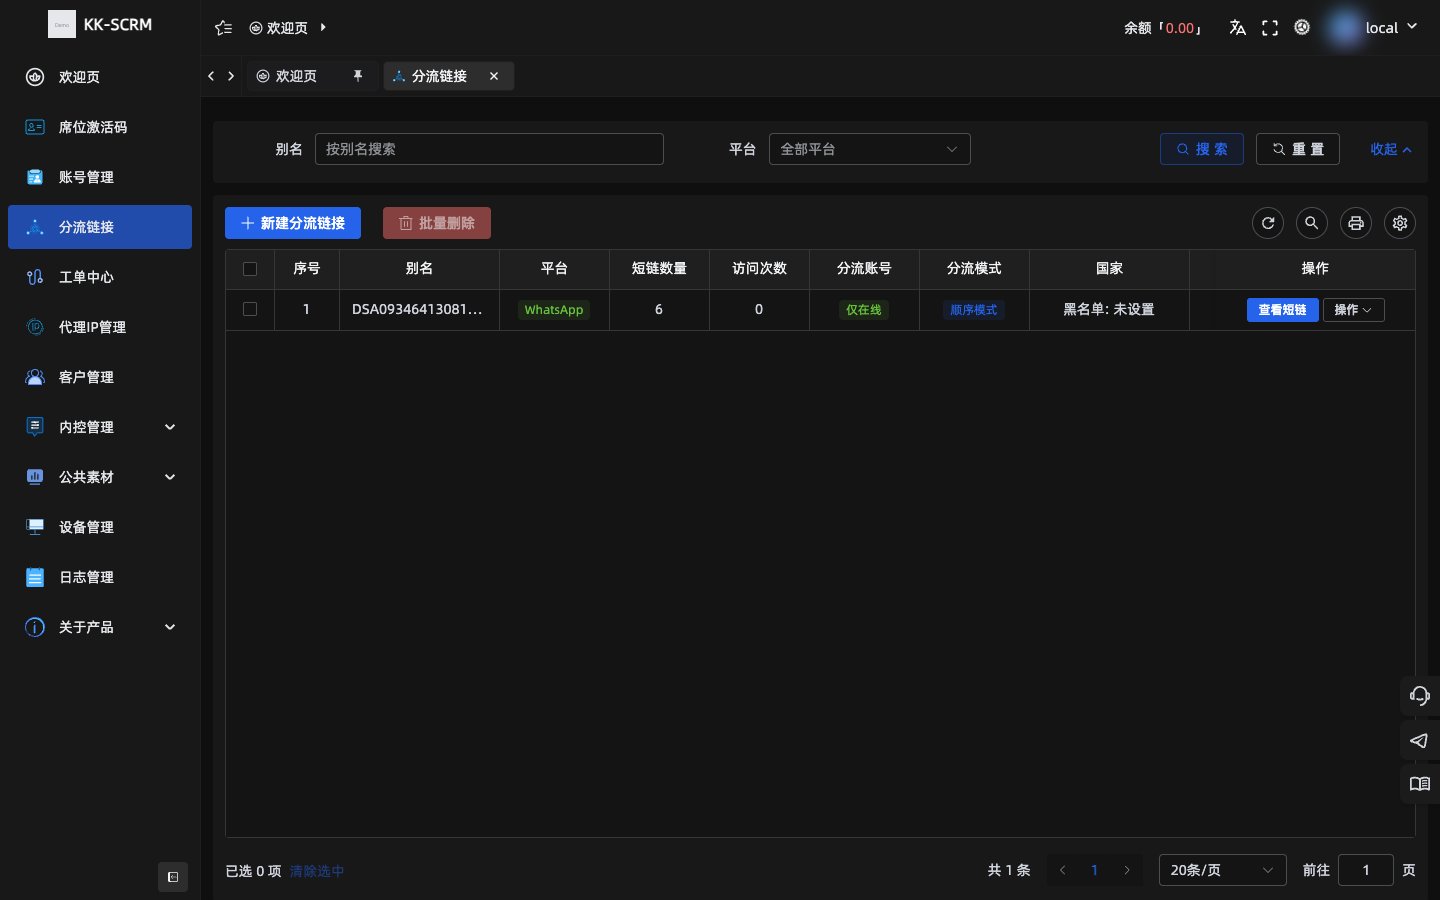Screen dimensions: 1440x900
Task: Open the 20条/页 page size dropdown
Action: point(1222,870)
